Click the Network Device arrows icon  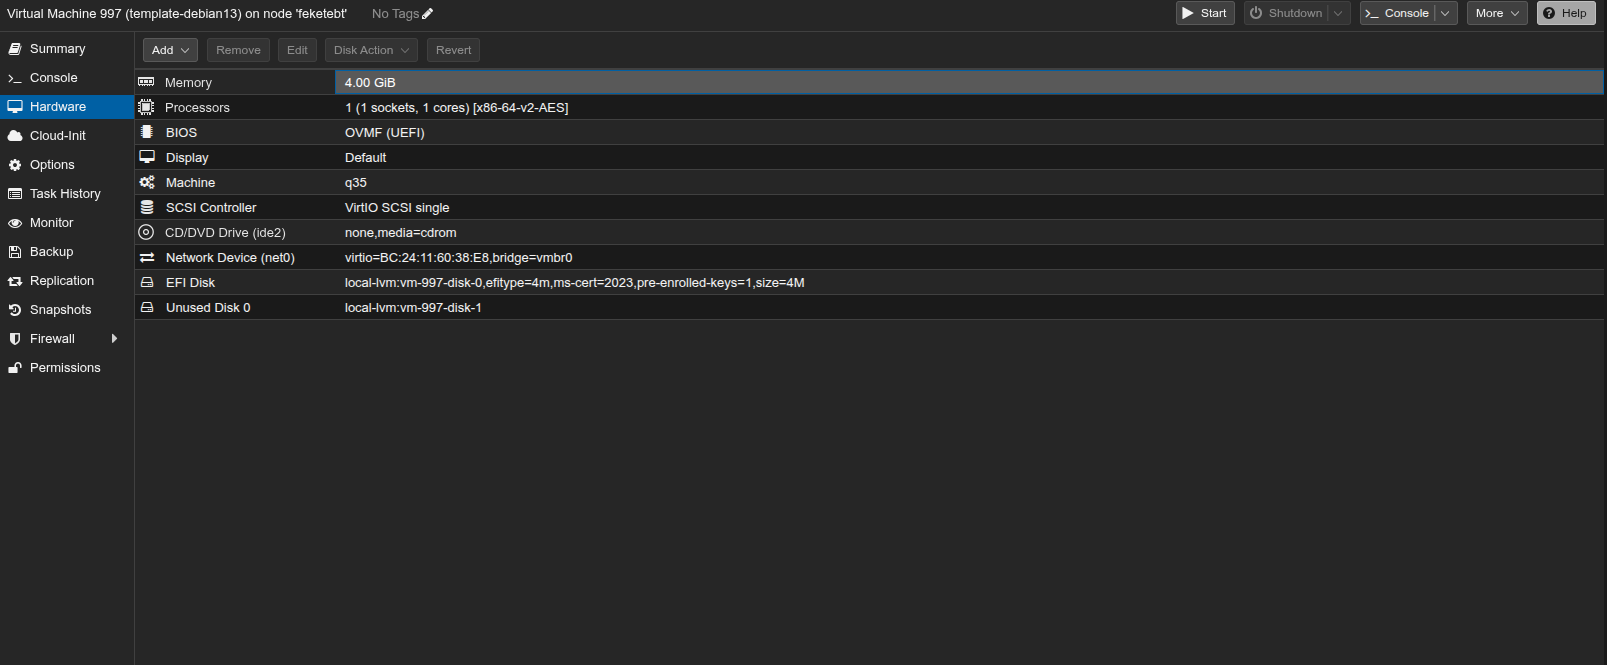tap(147, 257)
